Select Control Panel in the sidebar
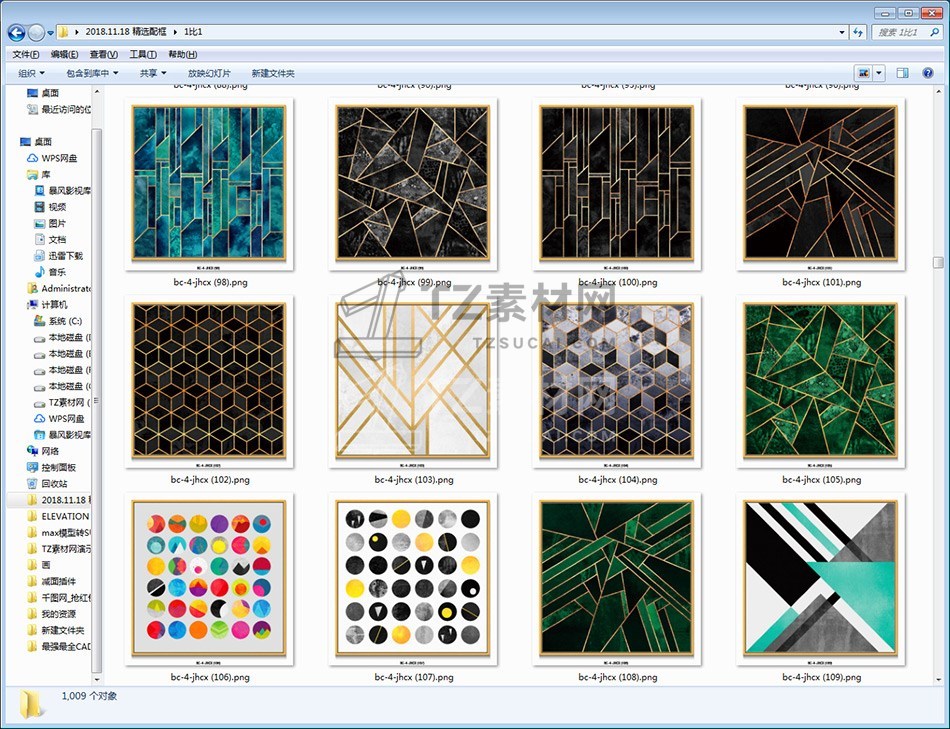 (x=58, y=467)
